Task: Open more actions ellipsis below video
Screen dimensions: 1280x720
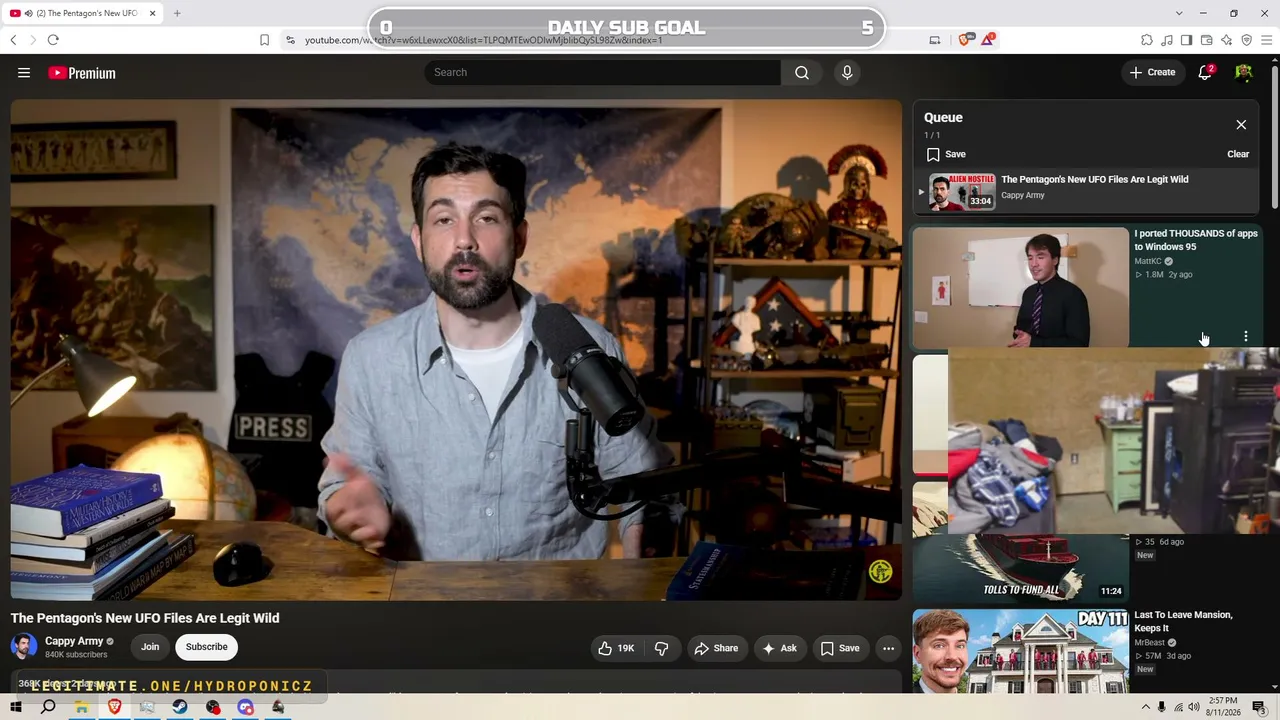Action: point(888,648)
